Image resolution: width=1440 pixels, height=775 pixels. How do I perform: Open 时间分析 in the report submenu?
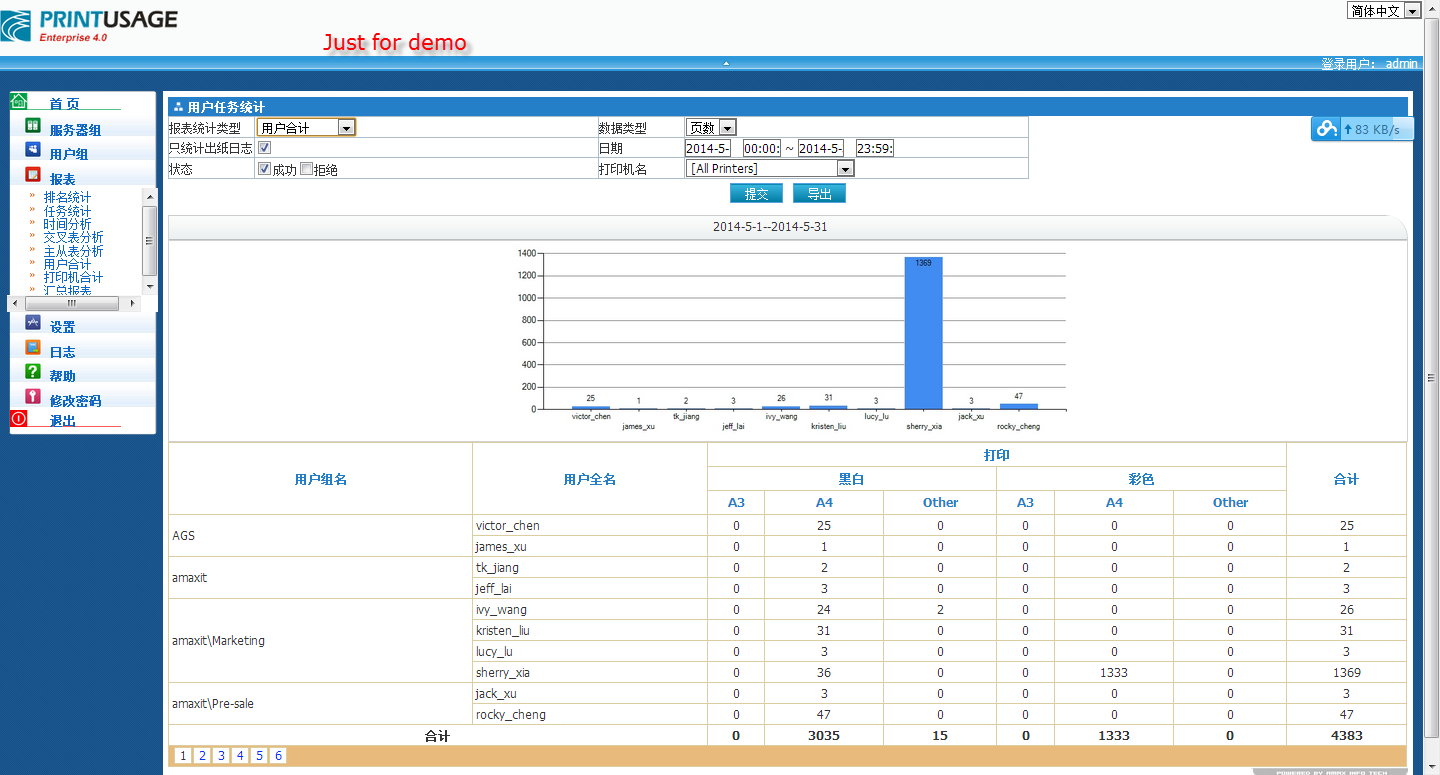pyautogui.click(x=67, y=224)
